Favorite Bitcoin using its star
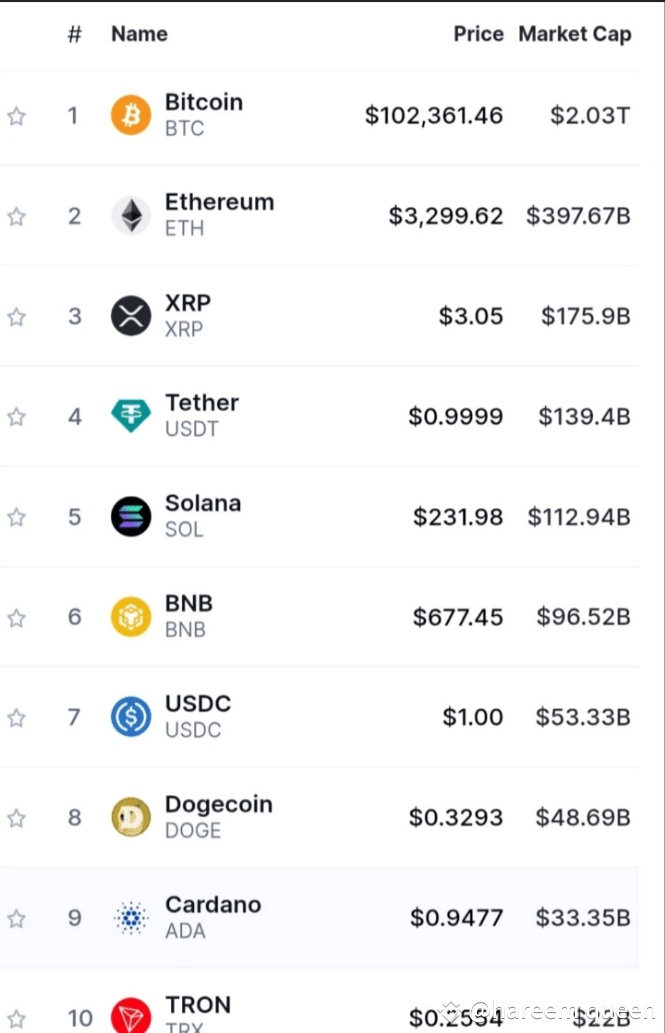 [x=16, y=116]
